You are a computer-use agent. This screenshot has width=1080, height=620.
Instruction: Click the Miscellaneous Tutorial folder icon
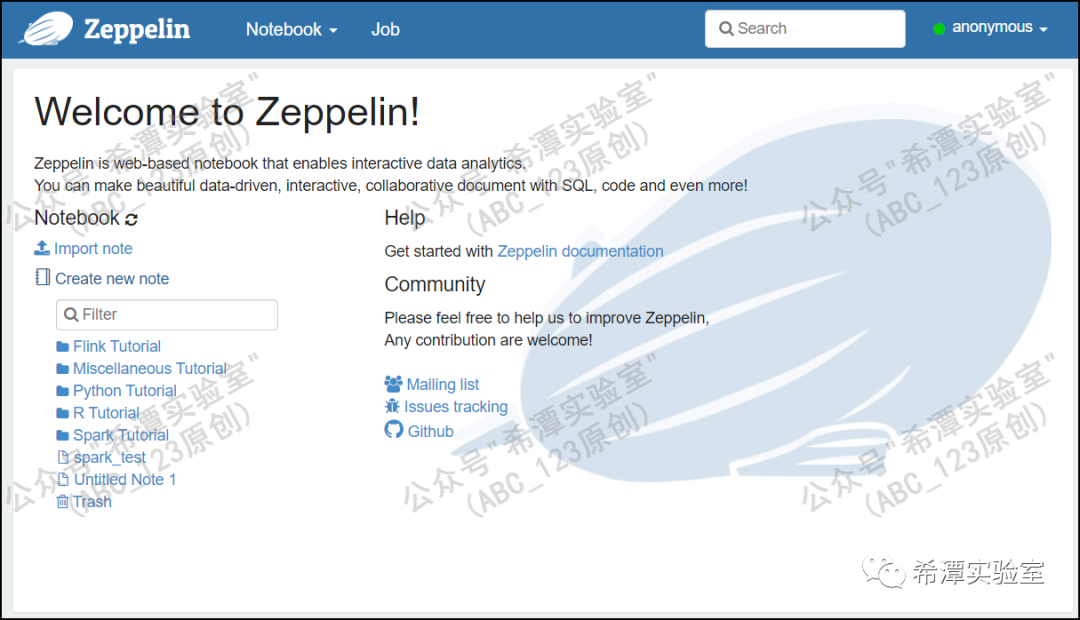click(x=63, y=369)
